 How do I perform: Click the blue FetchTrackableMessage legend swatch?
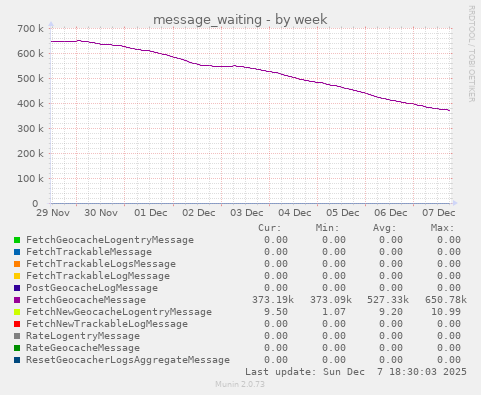click(x=17, y=252)
